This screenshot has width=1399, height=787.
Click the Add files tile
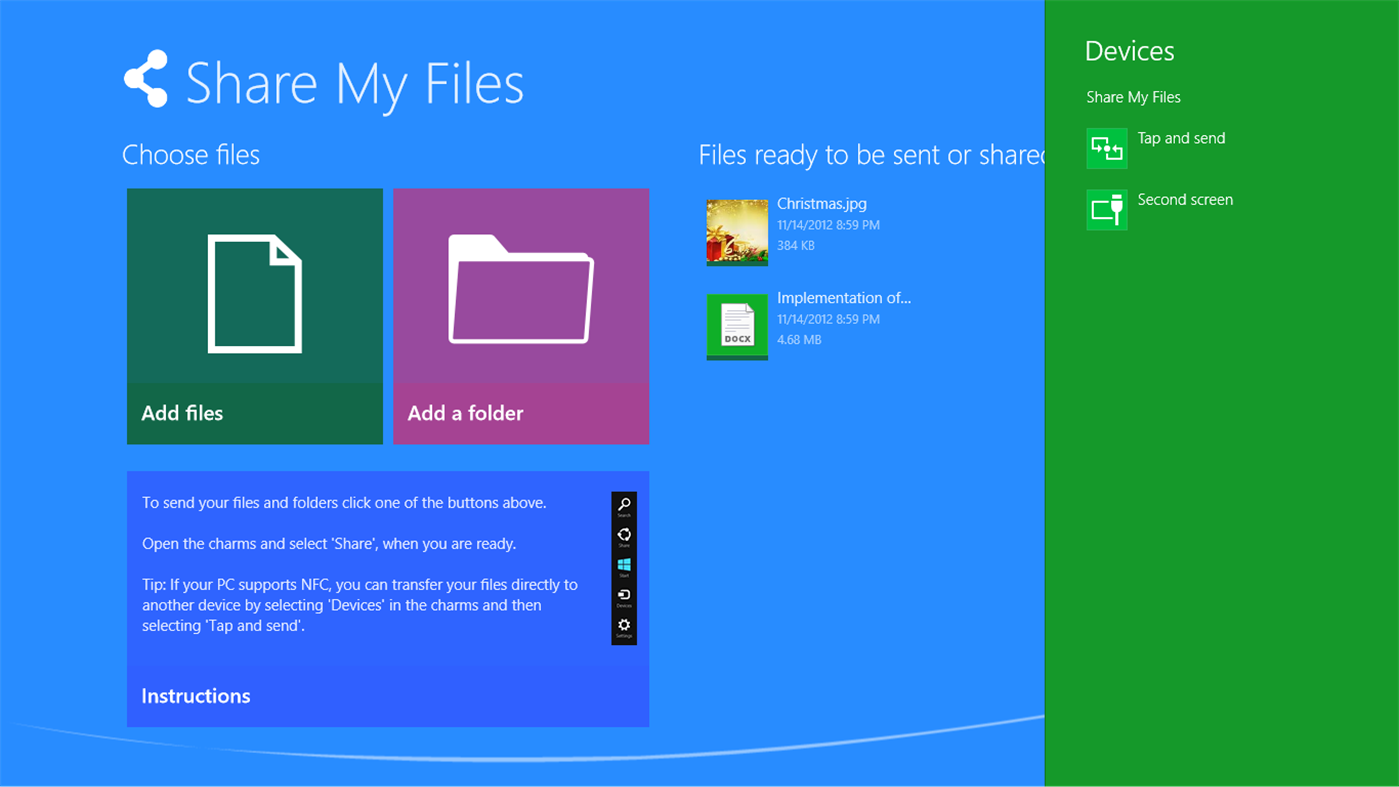pos(254,316)
